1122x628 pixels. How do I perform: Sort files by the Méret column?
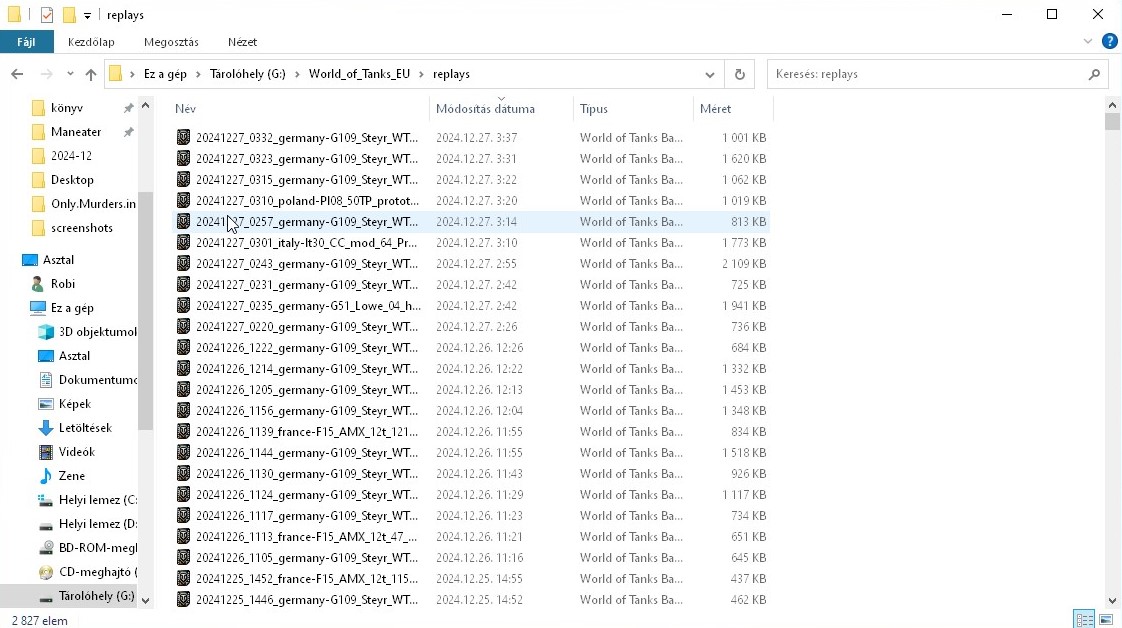tap(733, 109)
